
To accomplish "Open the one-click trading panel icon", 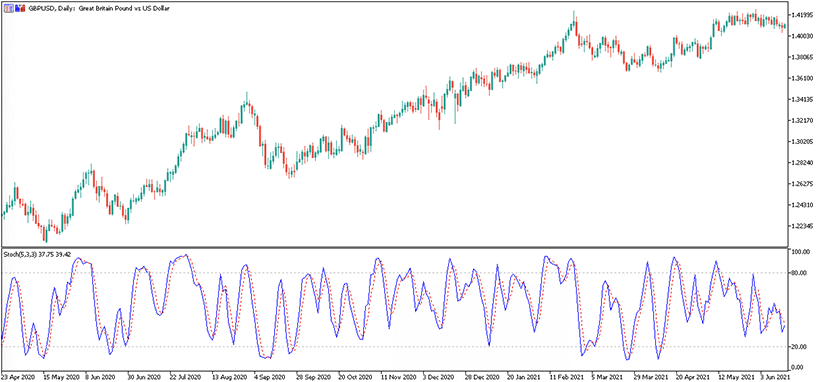I will click(9, 8).
